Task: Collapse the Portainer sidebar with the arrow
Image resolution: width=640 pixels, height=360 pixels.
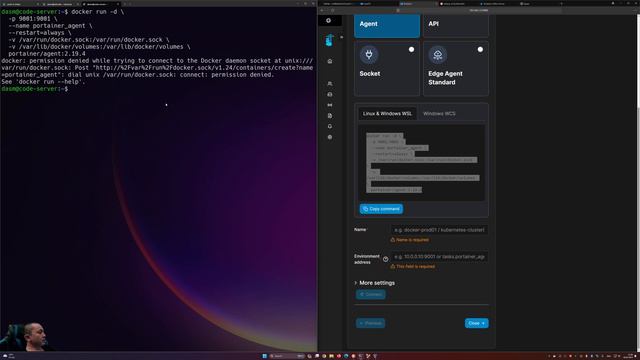Action: [x=342, y=37]
